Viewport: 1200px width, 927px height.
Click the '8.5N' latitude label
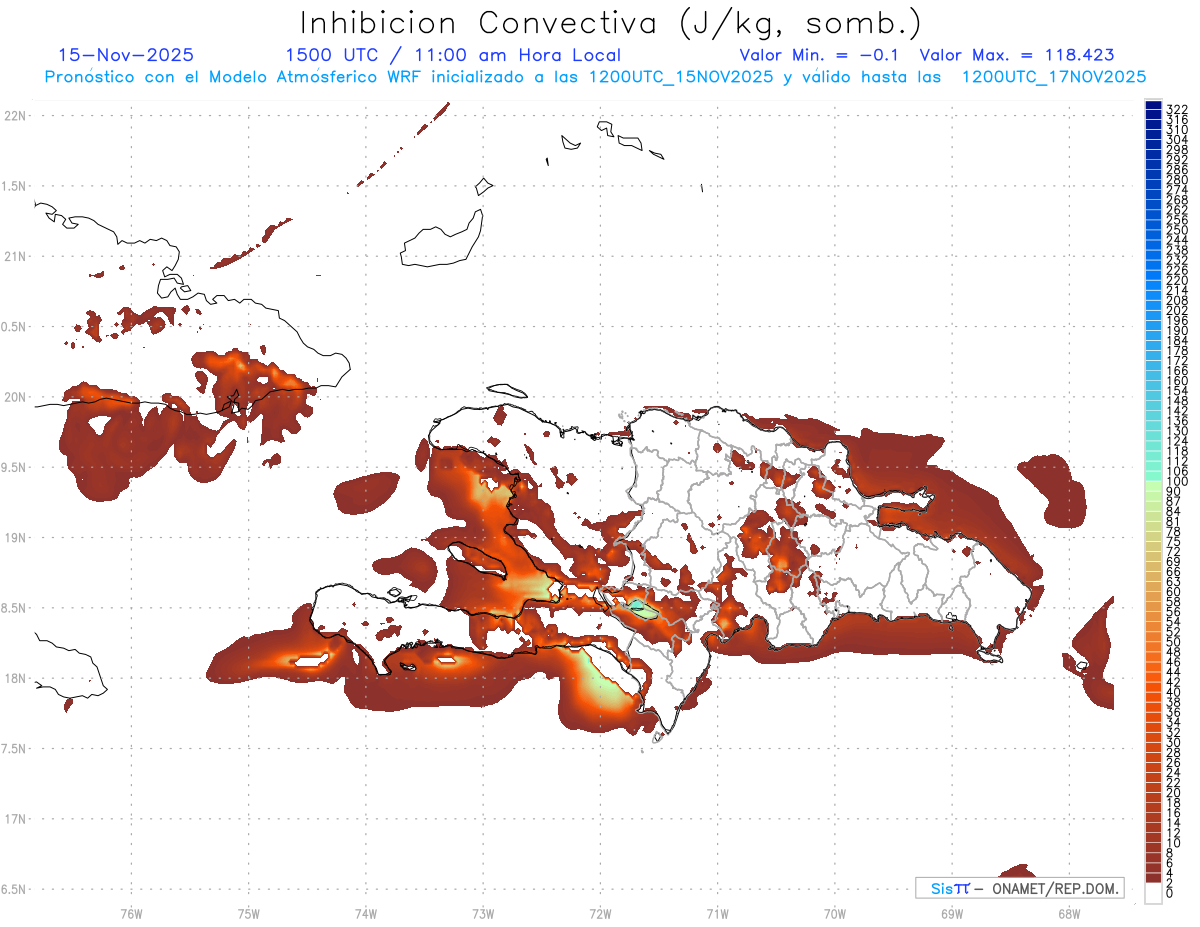pyautogui.click(x=14, y=608)
